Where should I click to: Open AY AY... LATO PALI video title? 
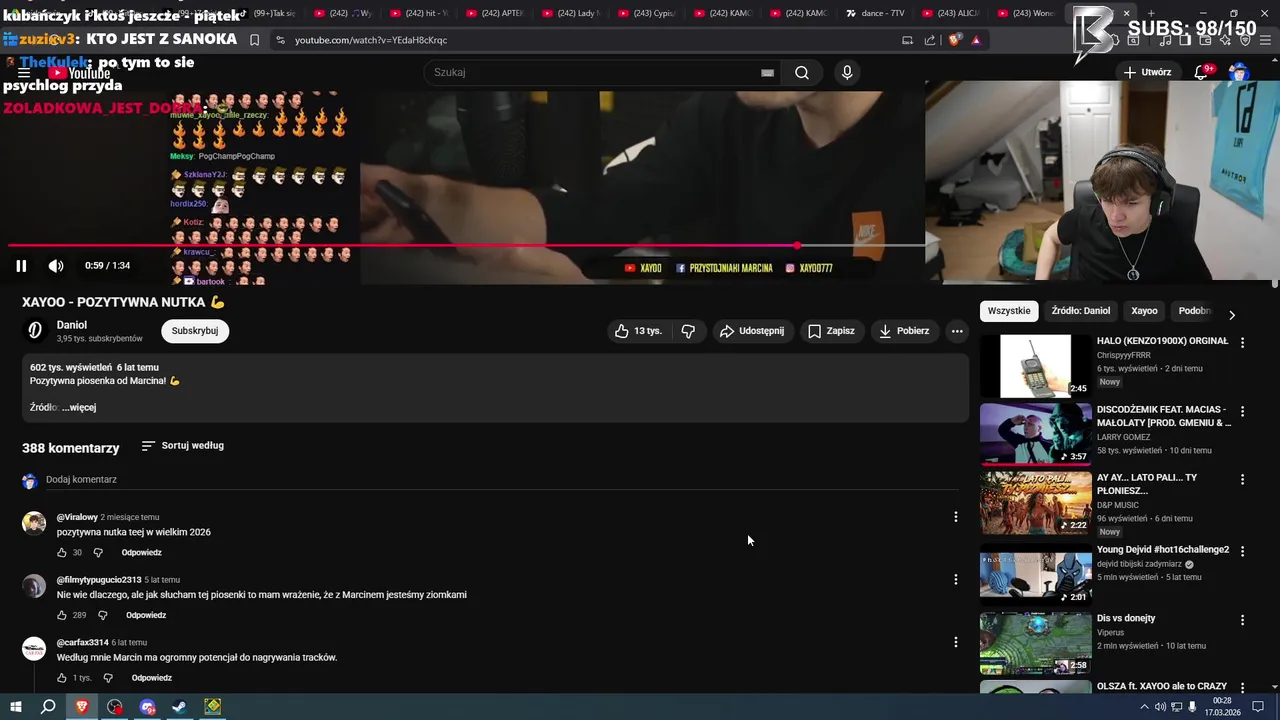point(1147,484)
